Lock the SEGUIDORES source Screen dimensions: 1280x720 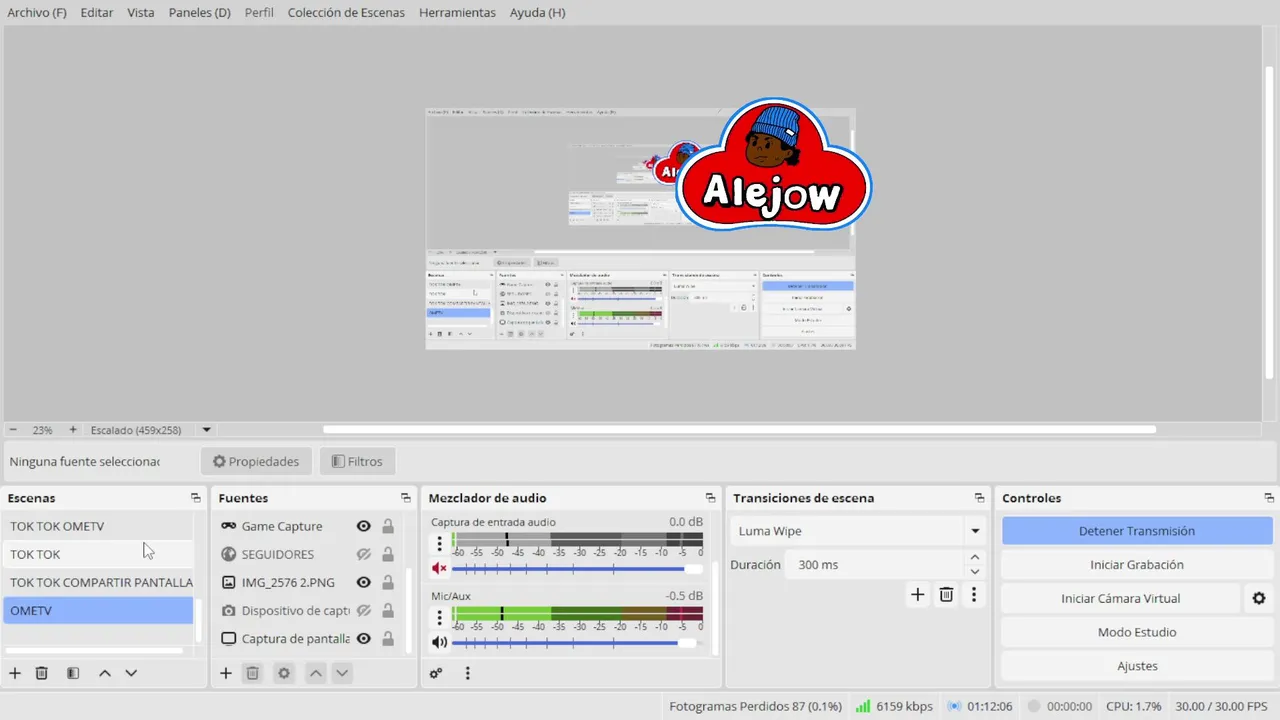click(x=388, y=554)
